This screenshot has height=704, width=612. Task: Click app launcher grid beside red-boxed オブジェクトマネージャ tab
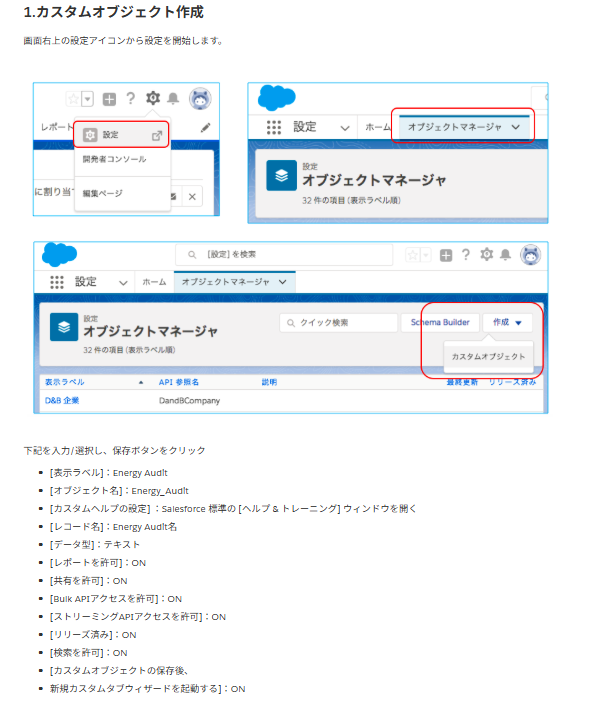[274, 128]
